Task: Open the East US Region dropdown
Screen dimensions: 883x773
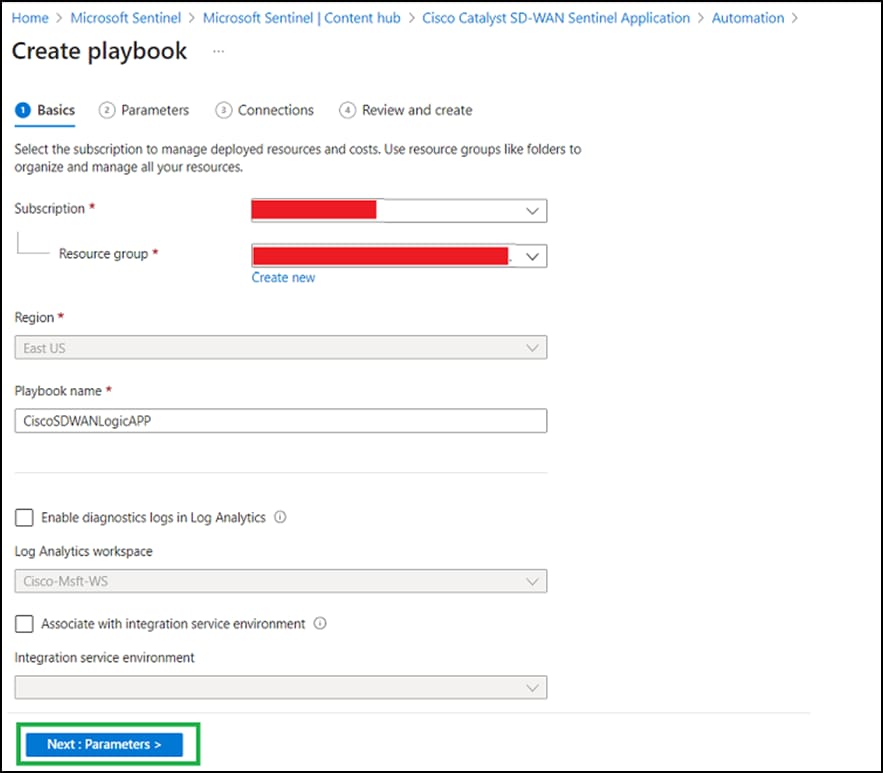Action: [x=280, y=347]
